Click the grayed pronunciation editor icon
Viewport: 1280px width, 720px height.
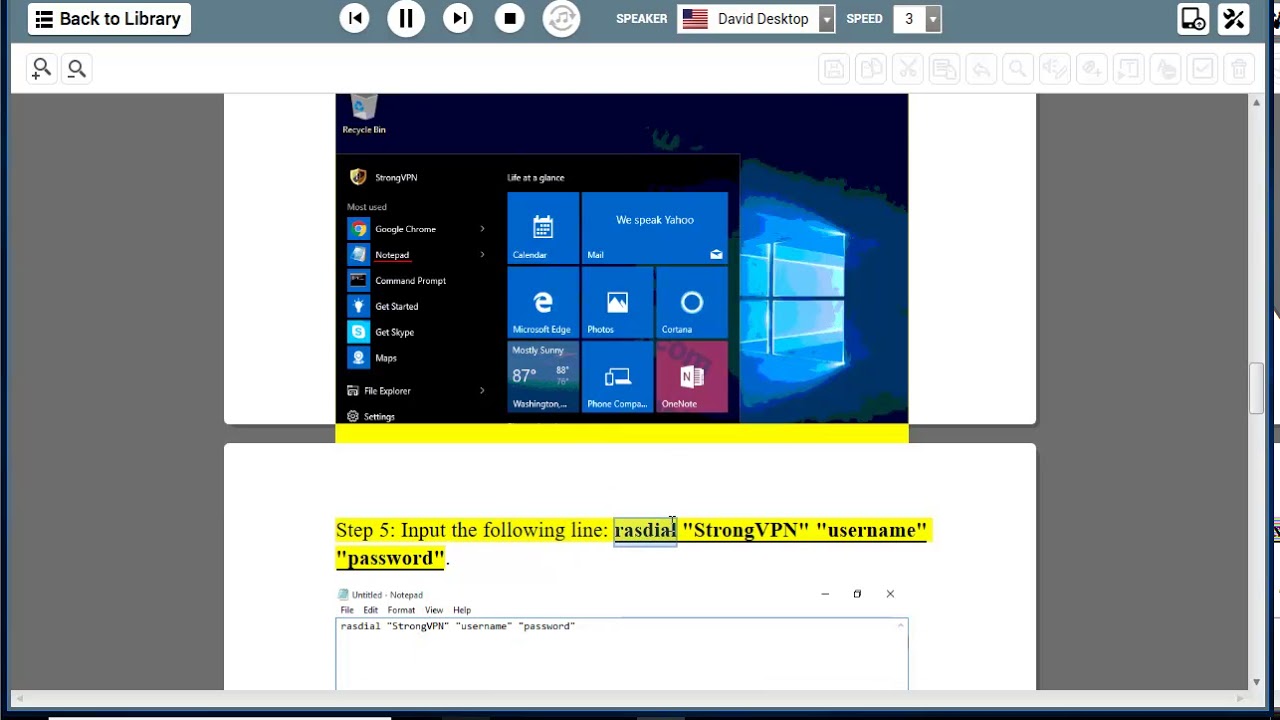pos(1055,69)
